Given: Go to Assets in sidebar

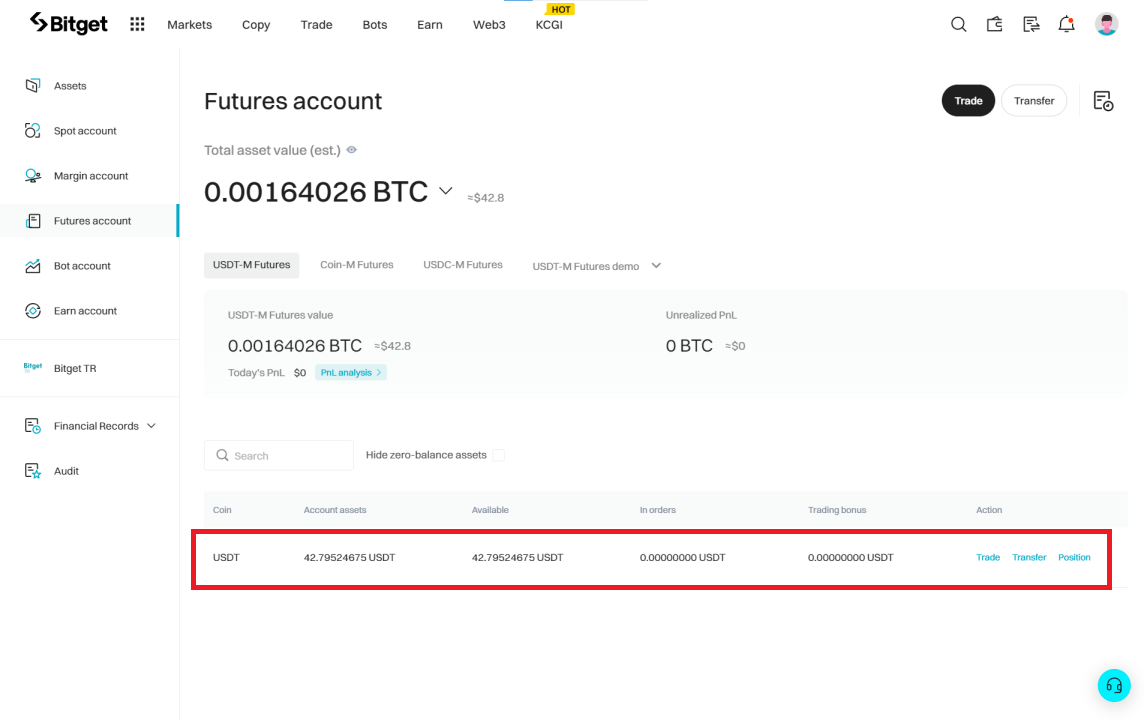Looking at the screenshot, I should (x=70, y=86).
